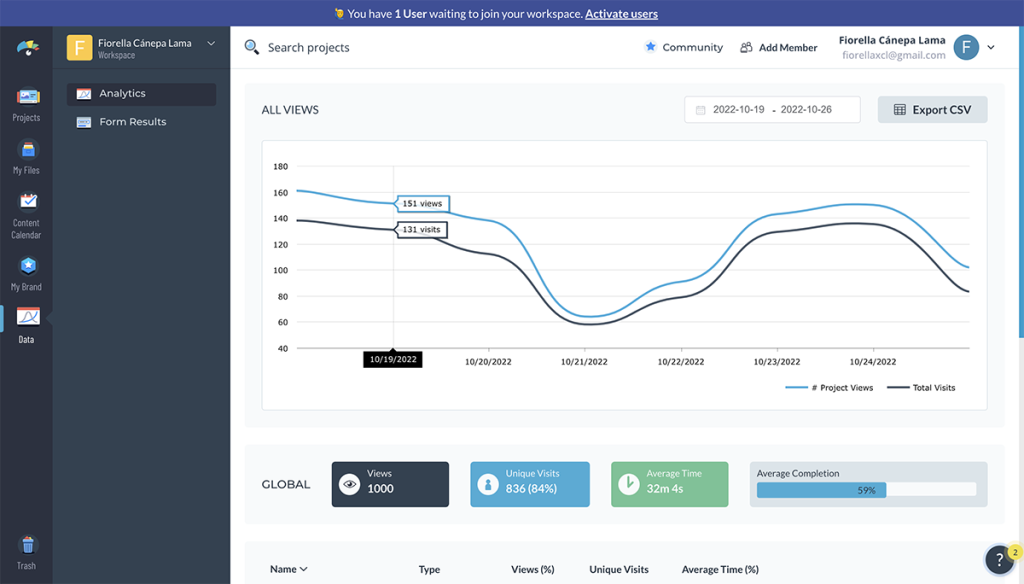Expand the workspace switcher dropdown
The height and width of the screenshot is (584, 1024).
(210, 43)
